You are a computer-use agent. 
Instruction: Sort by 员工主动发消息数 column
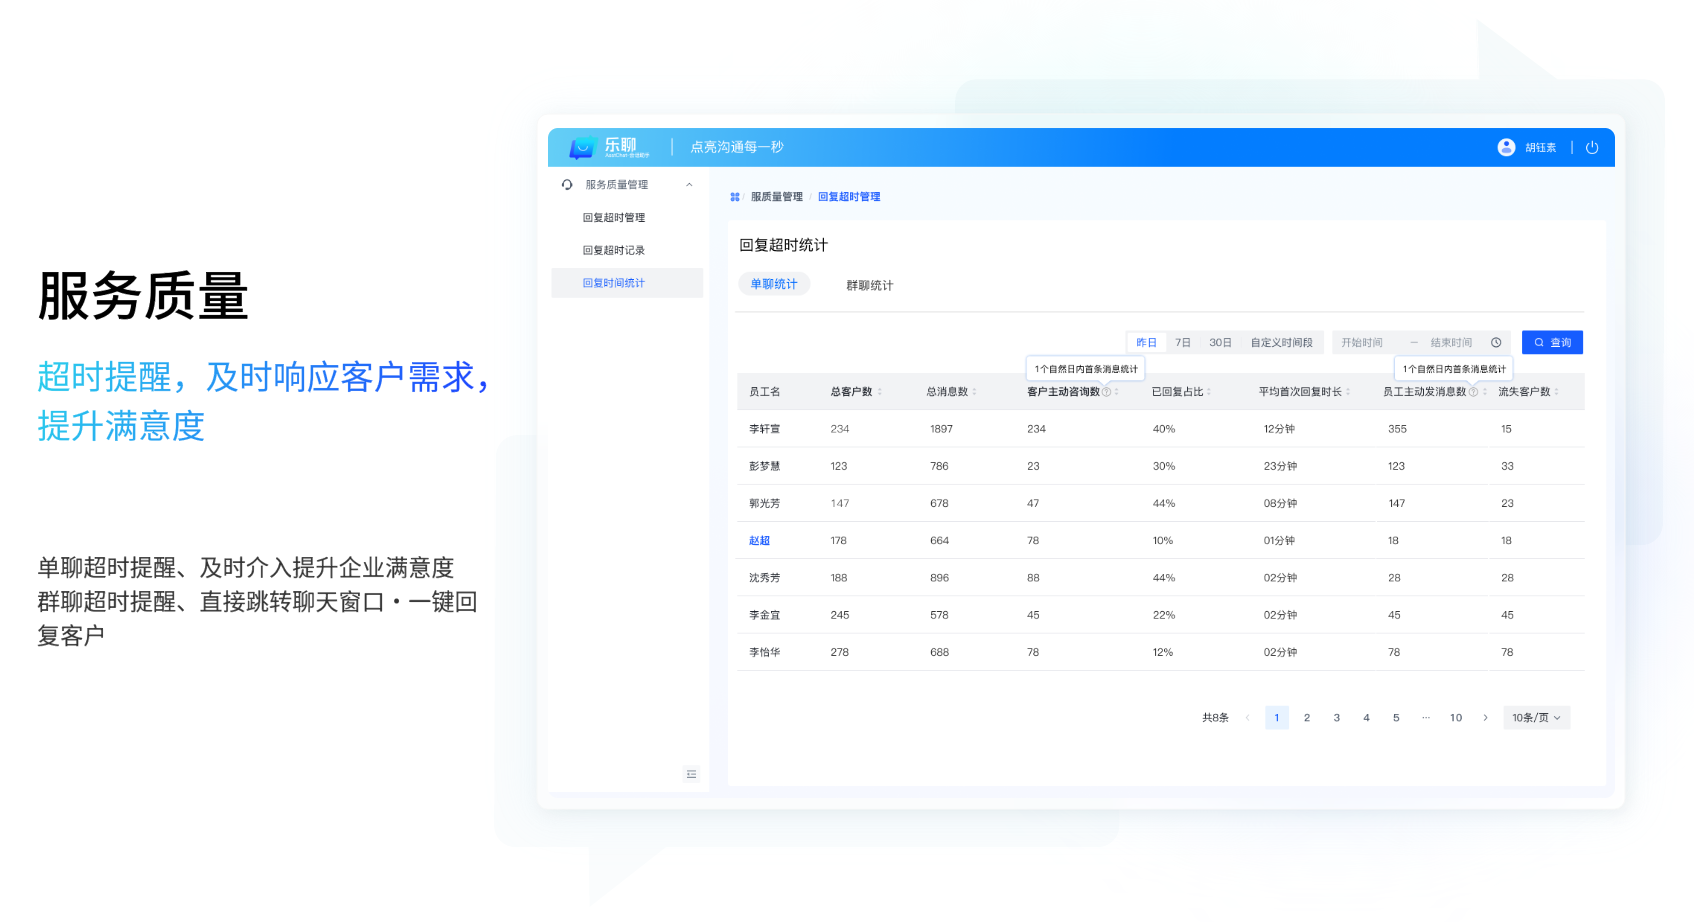(1484, 392)
